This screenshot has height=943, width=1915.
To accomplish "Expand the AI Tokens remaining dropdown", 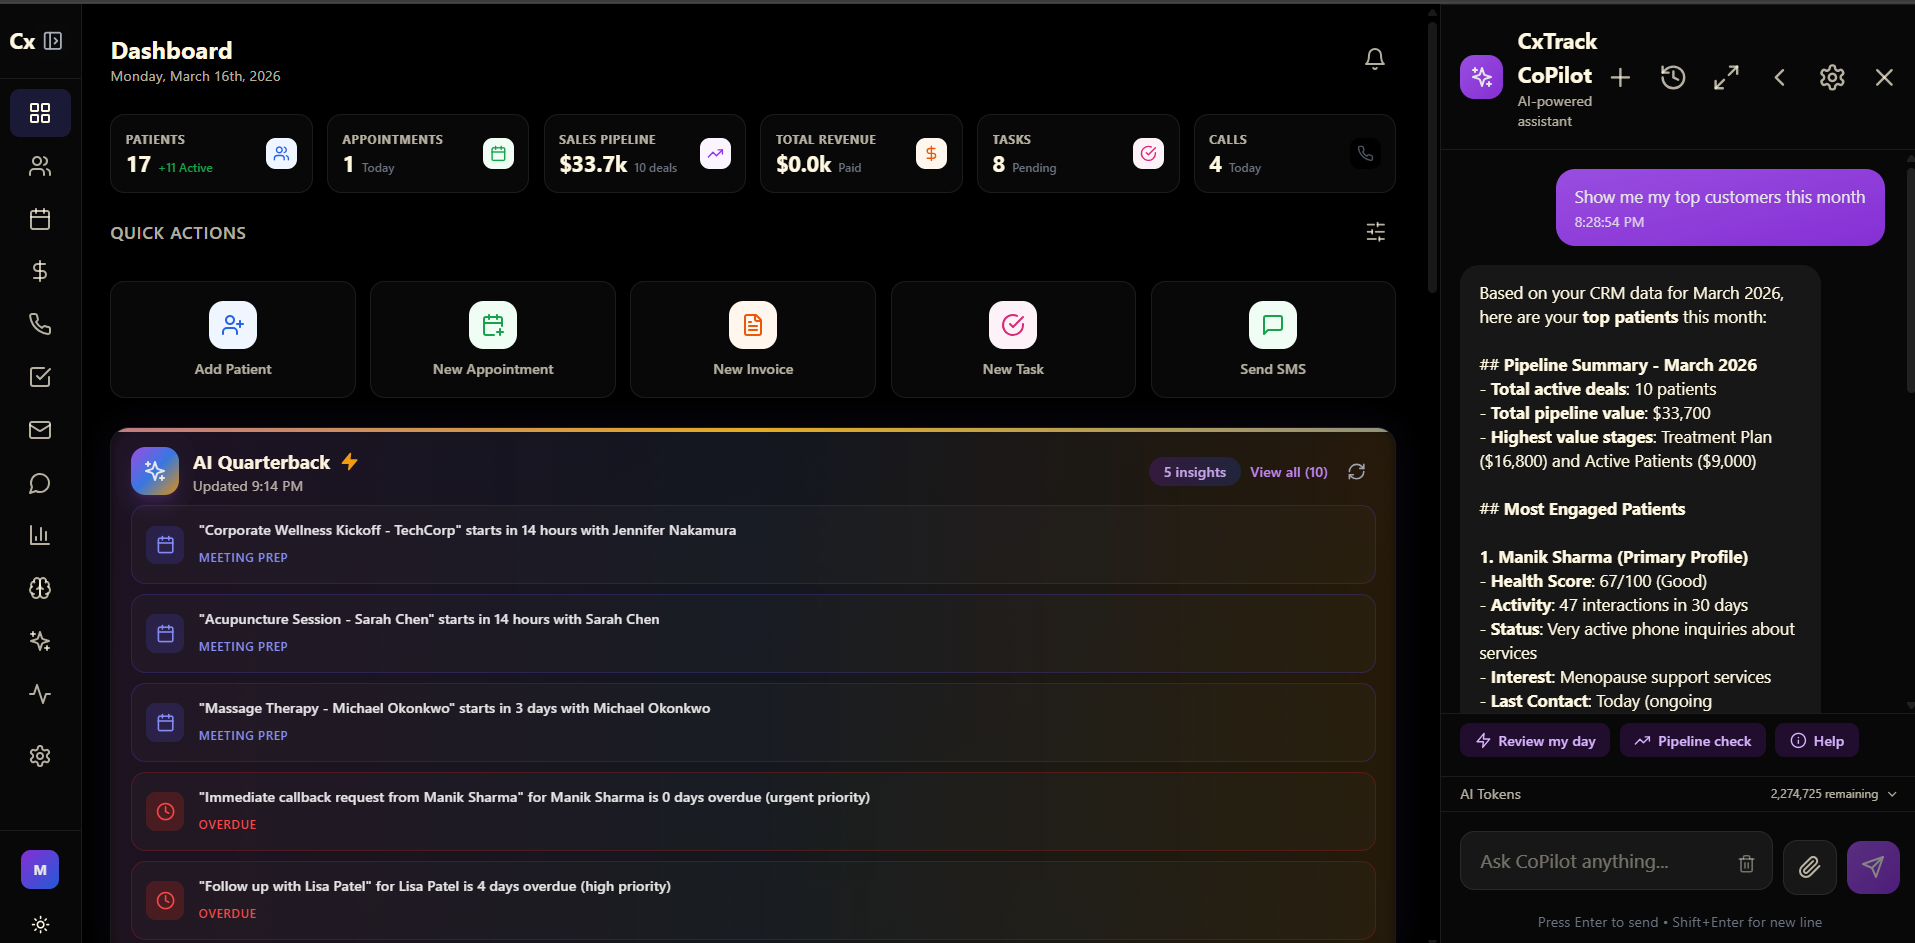I will pyautogui.click(x=1891, y=793).
